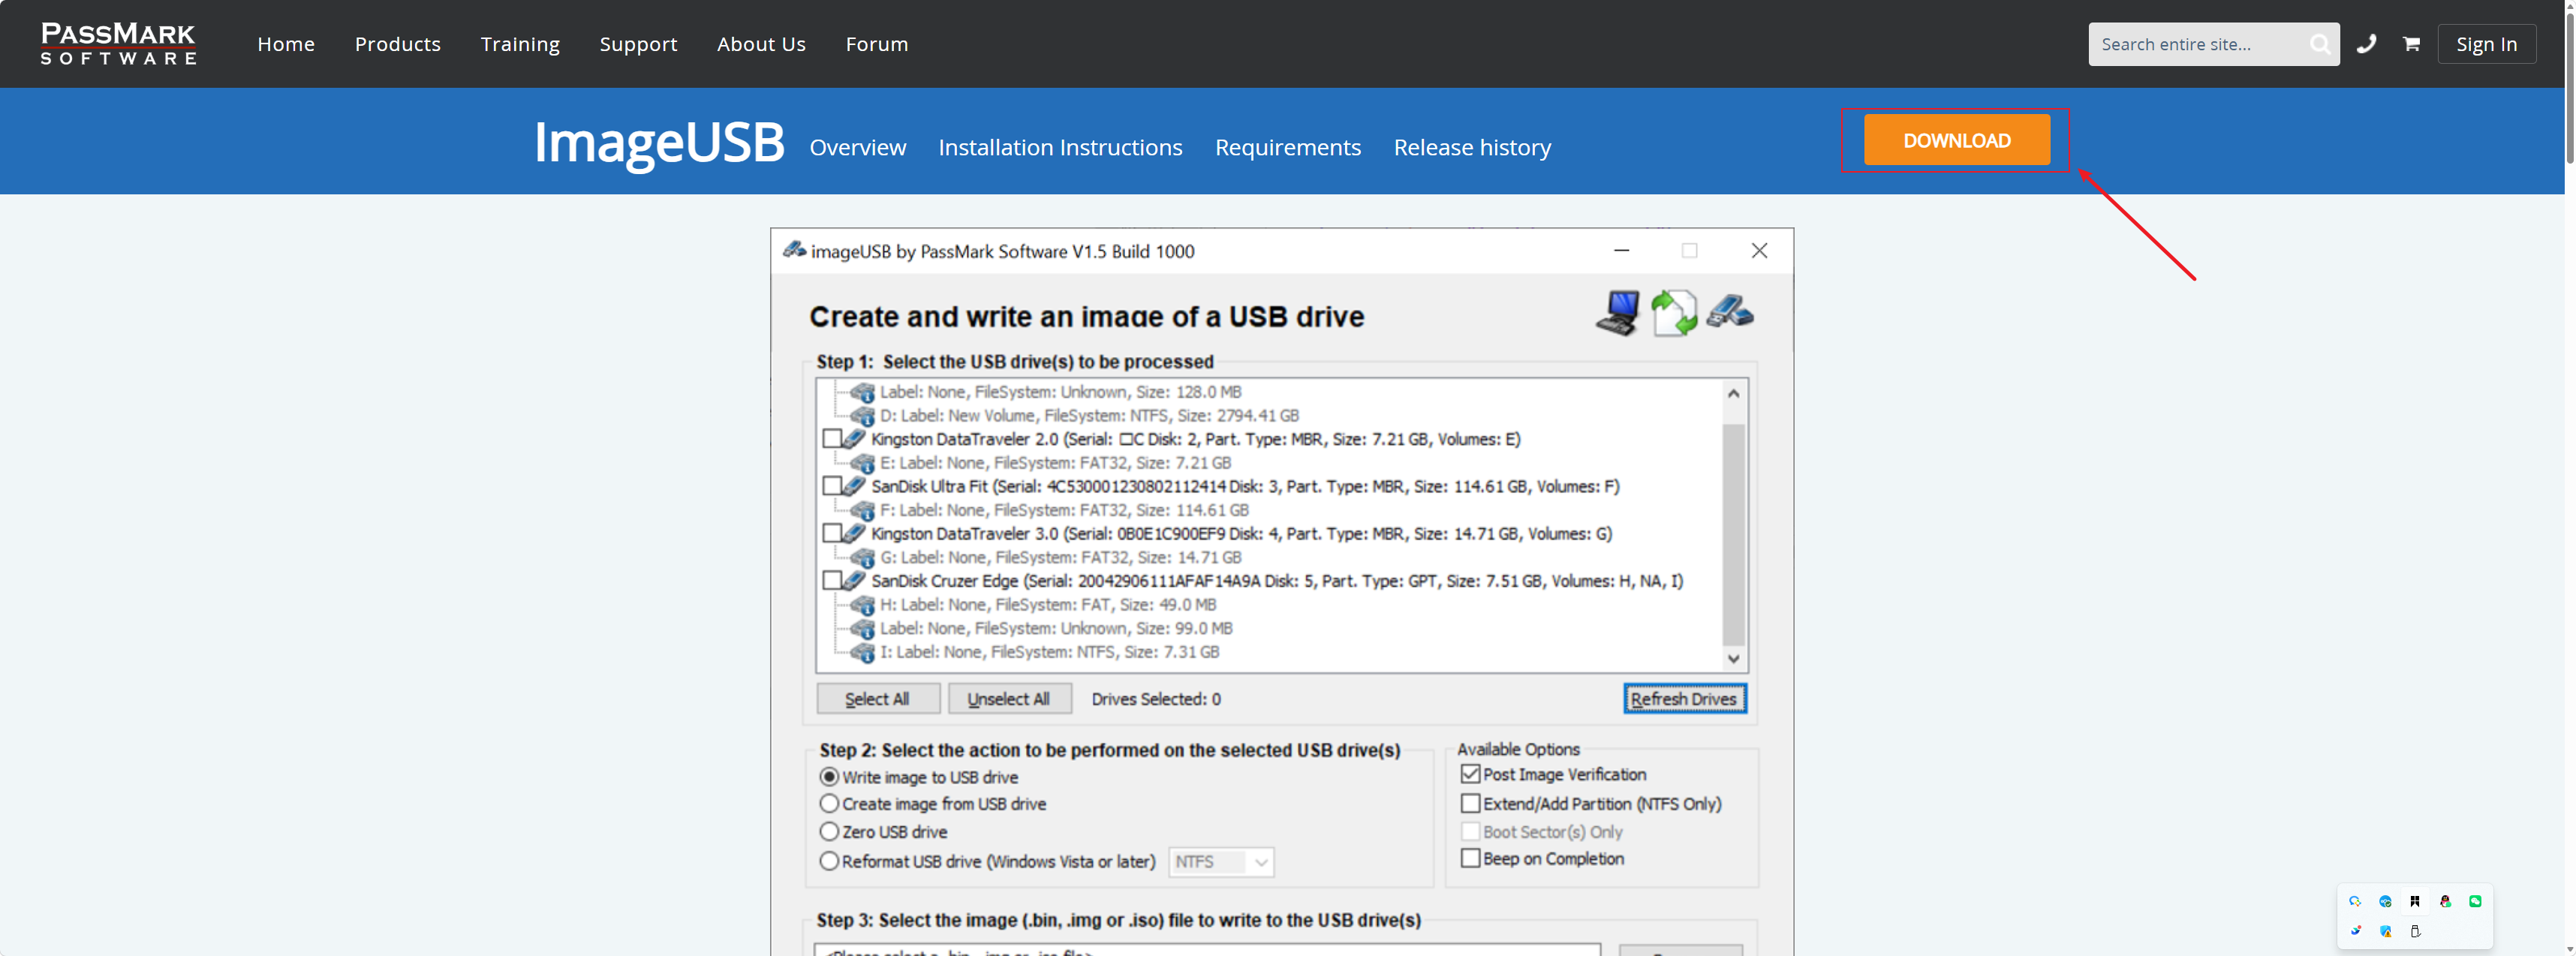The height and width of the screenshot is (956, 2576).
Task: Click the drive list scroll-down arrow
Action: click(1733, 658)
